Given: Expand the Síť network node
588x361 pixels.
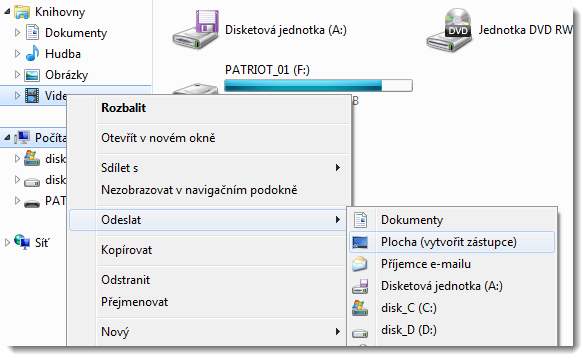Looking at the screenshot, I should pyautogui.click(x=7, y=243).
